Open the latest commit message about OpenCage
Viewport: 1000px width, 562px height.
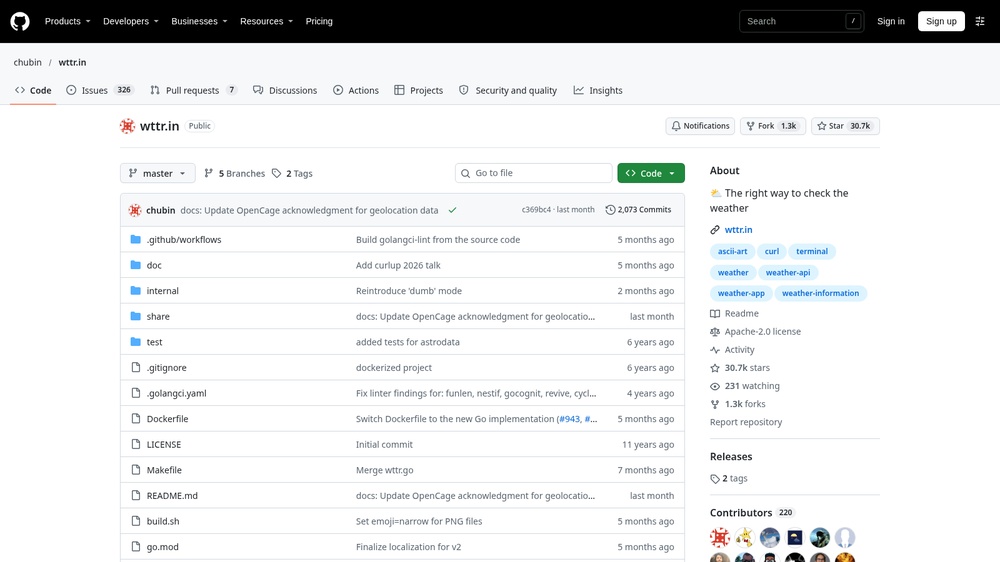(x=309, y=210)
